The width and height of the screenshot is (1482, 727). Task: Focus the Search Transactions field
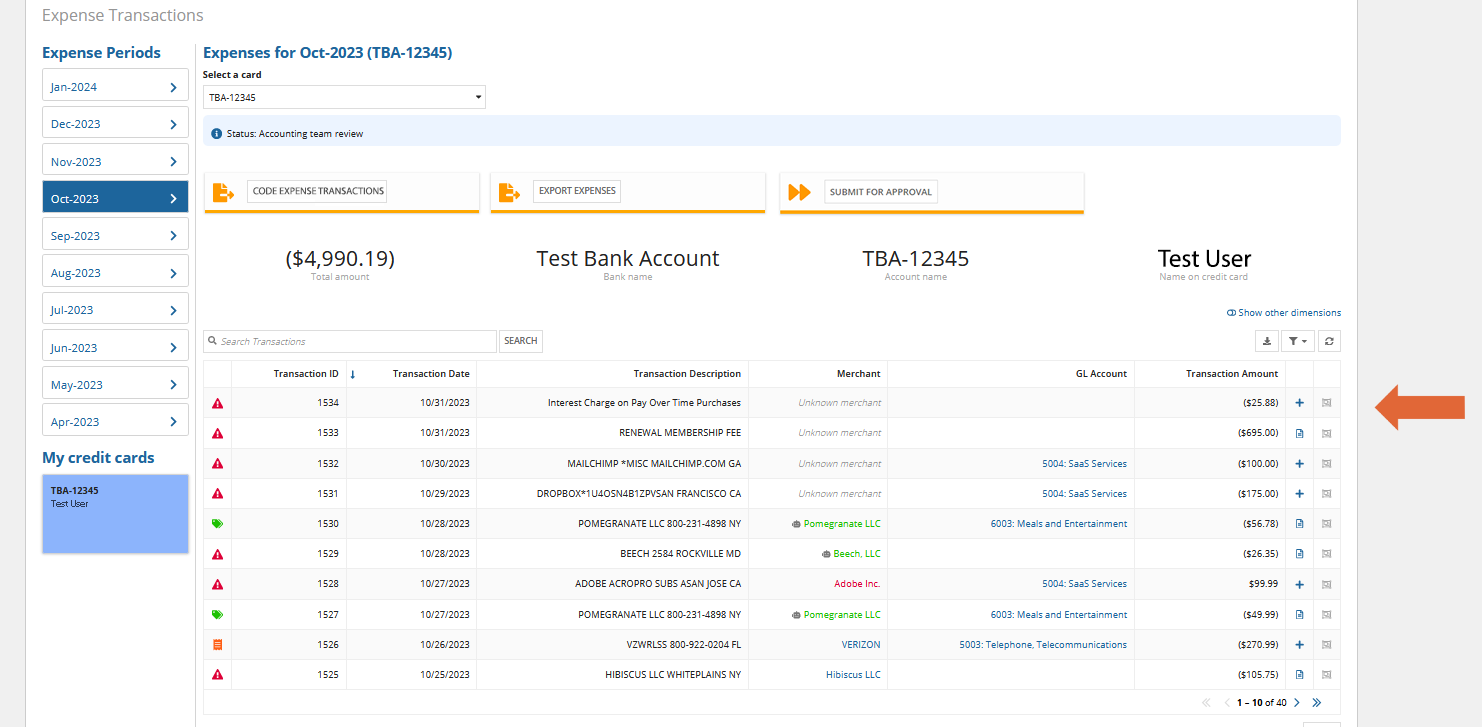point(350,341)
